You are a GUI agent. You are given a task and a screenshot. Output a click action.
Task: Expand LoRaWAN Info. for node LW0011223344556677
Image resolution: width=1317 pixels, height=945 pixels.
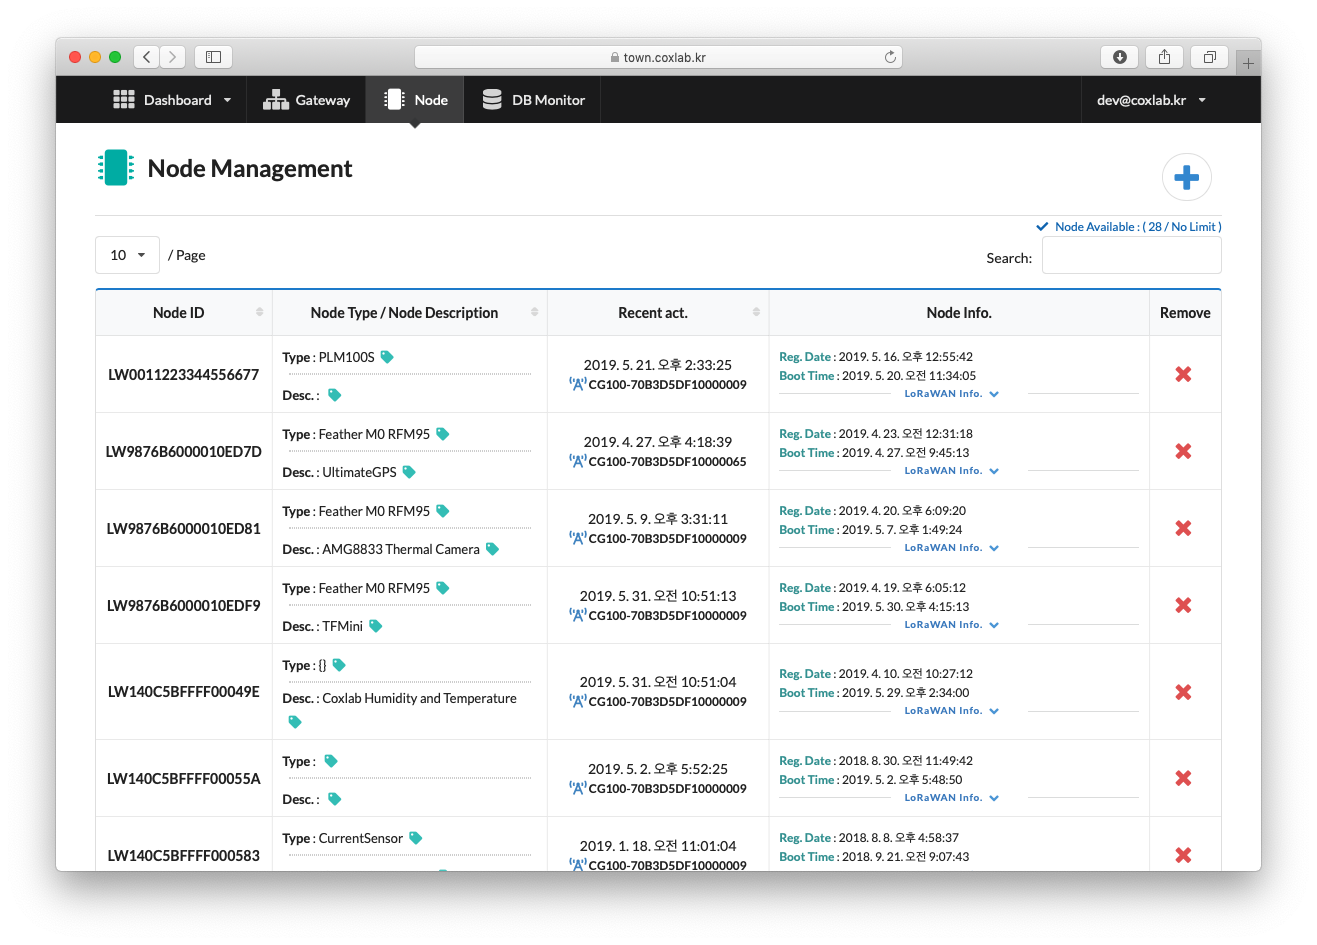click(951, 394)
